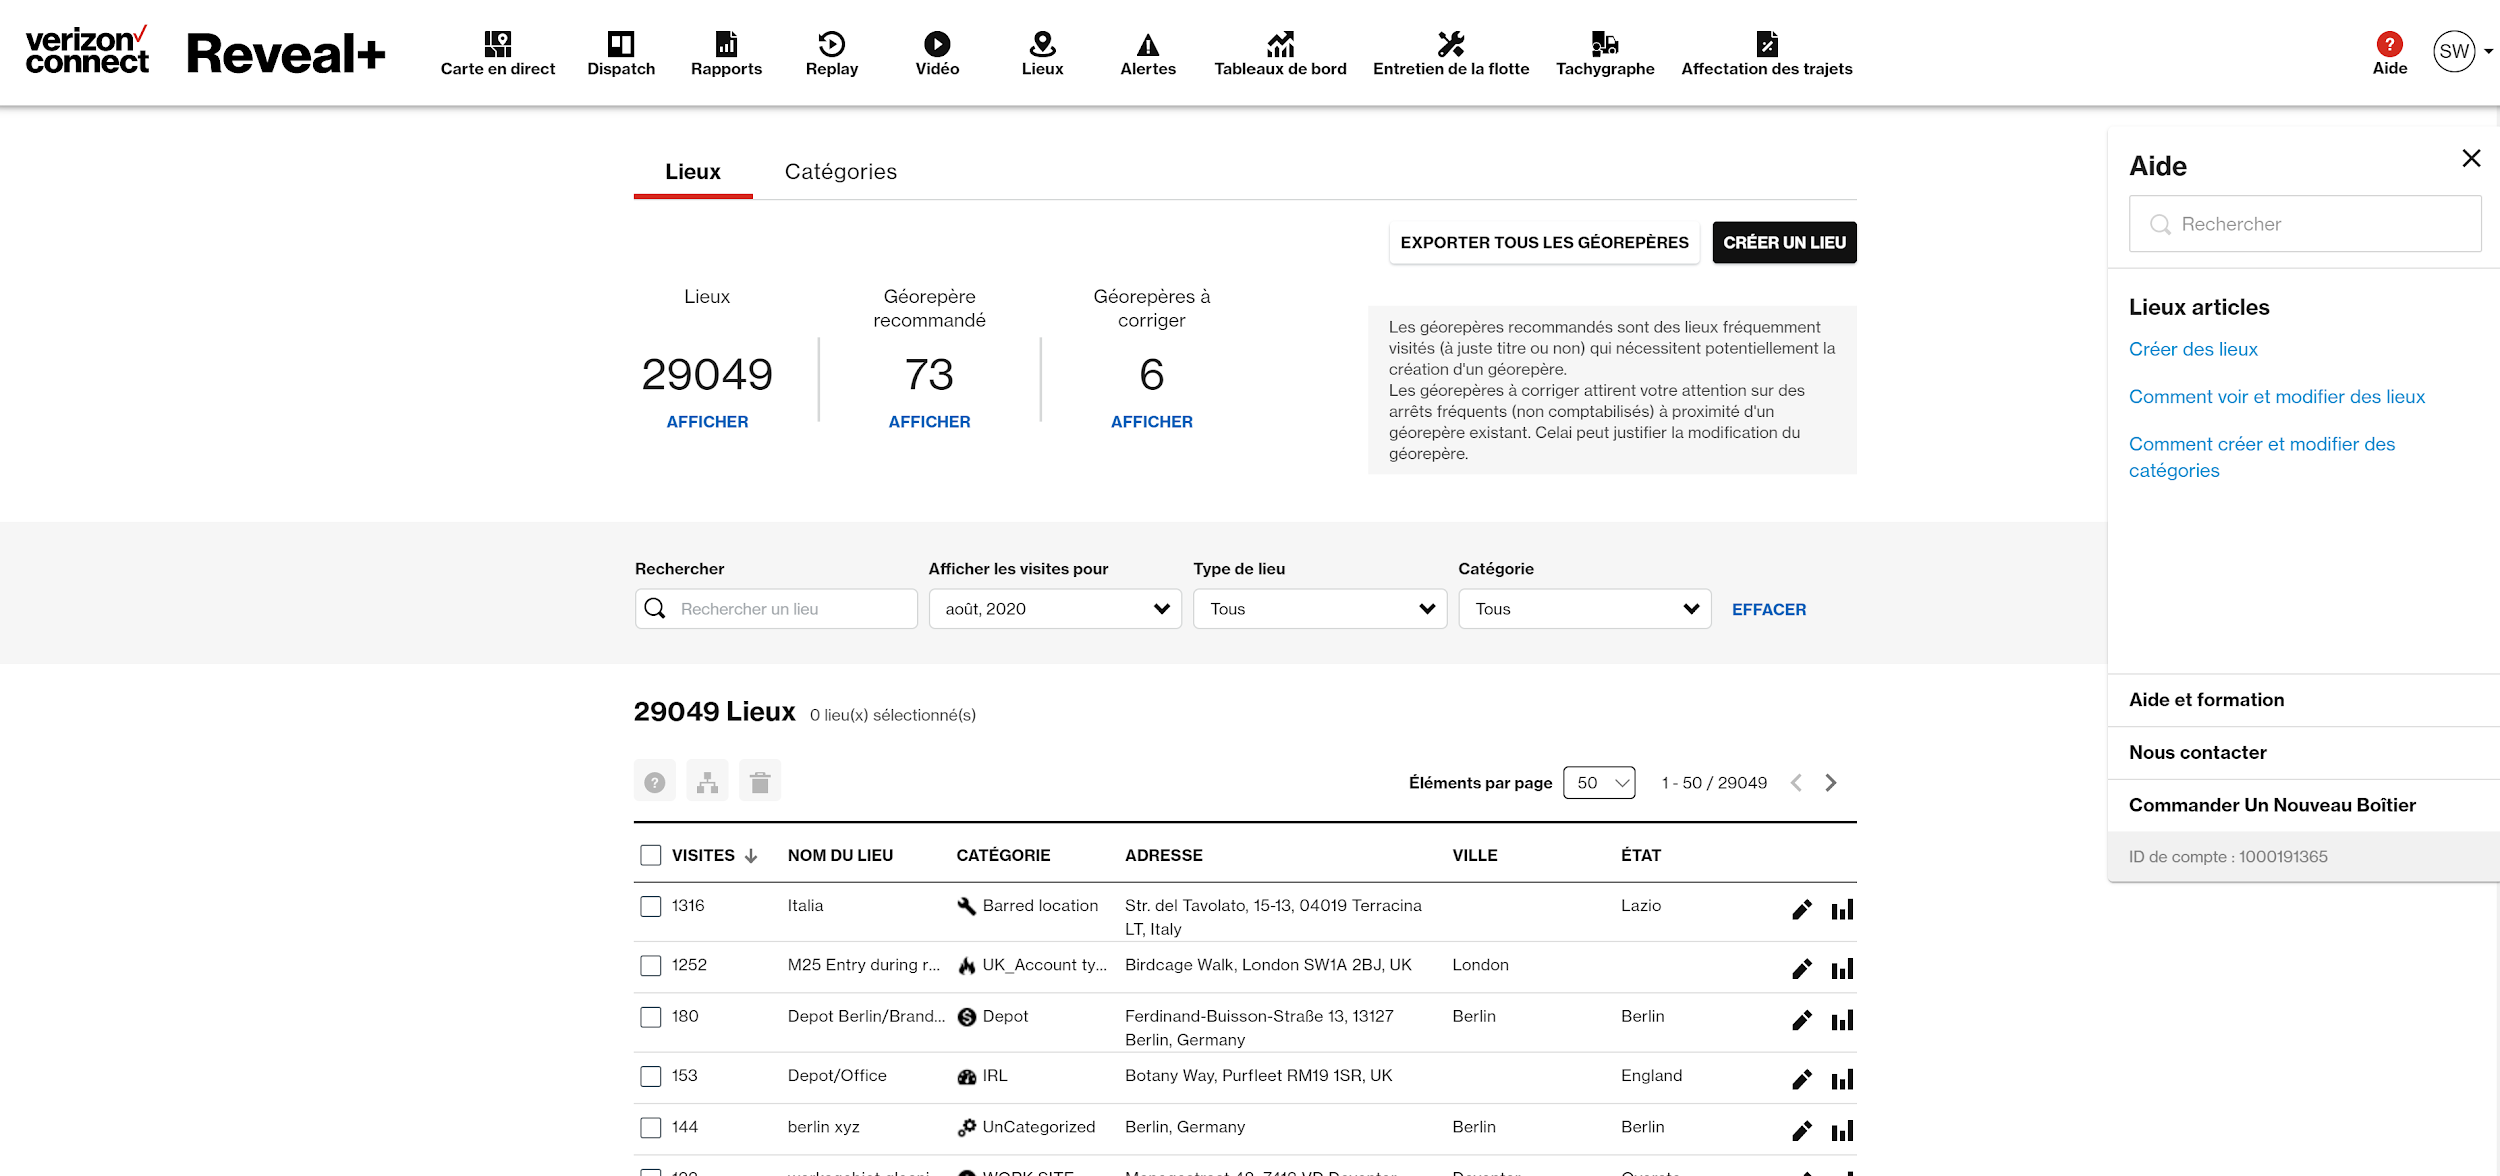Click Effacer to clear filters
This screenshot has width=2500, height=1176.
tap(1769, 610)
